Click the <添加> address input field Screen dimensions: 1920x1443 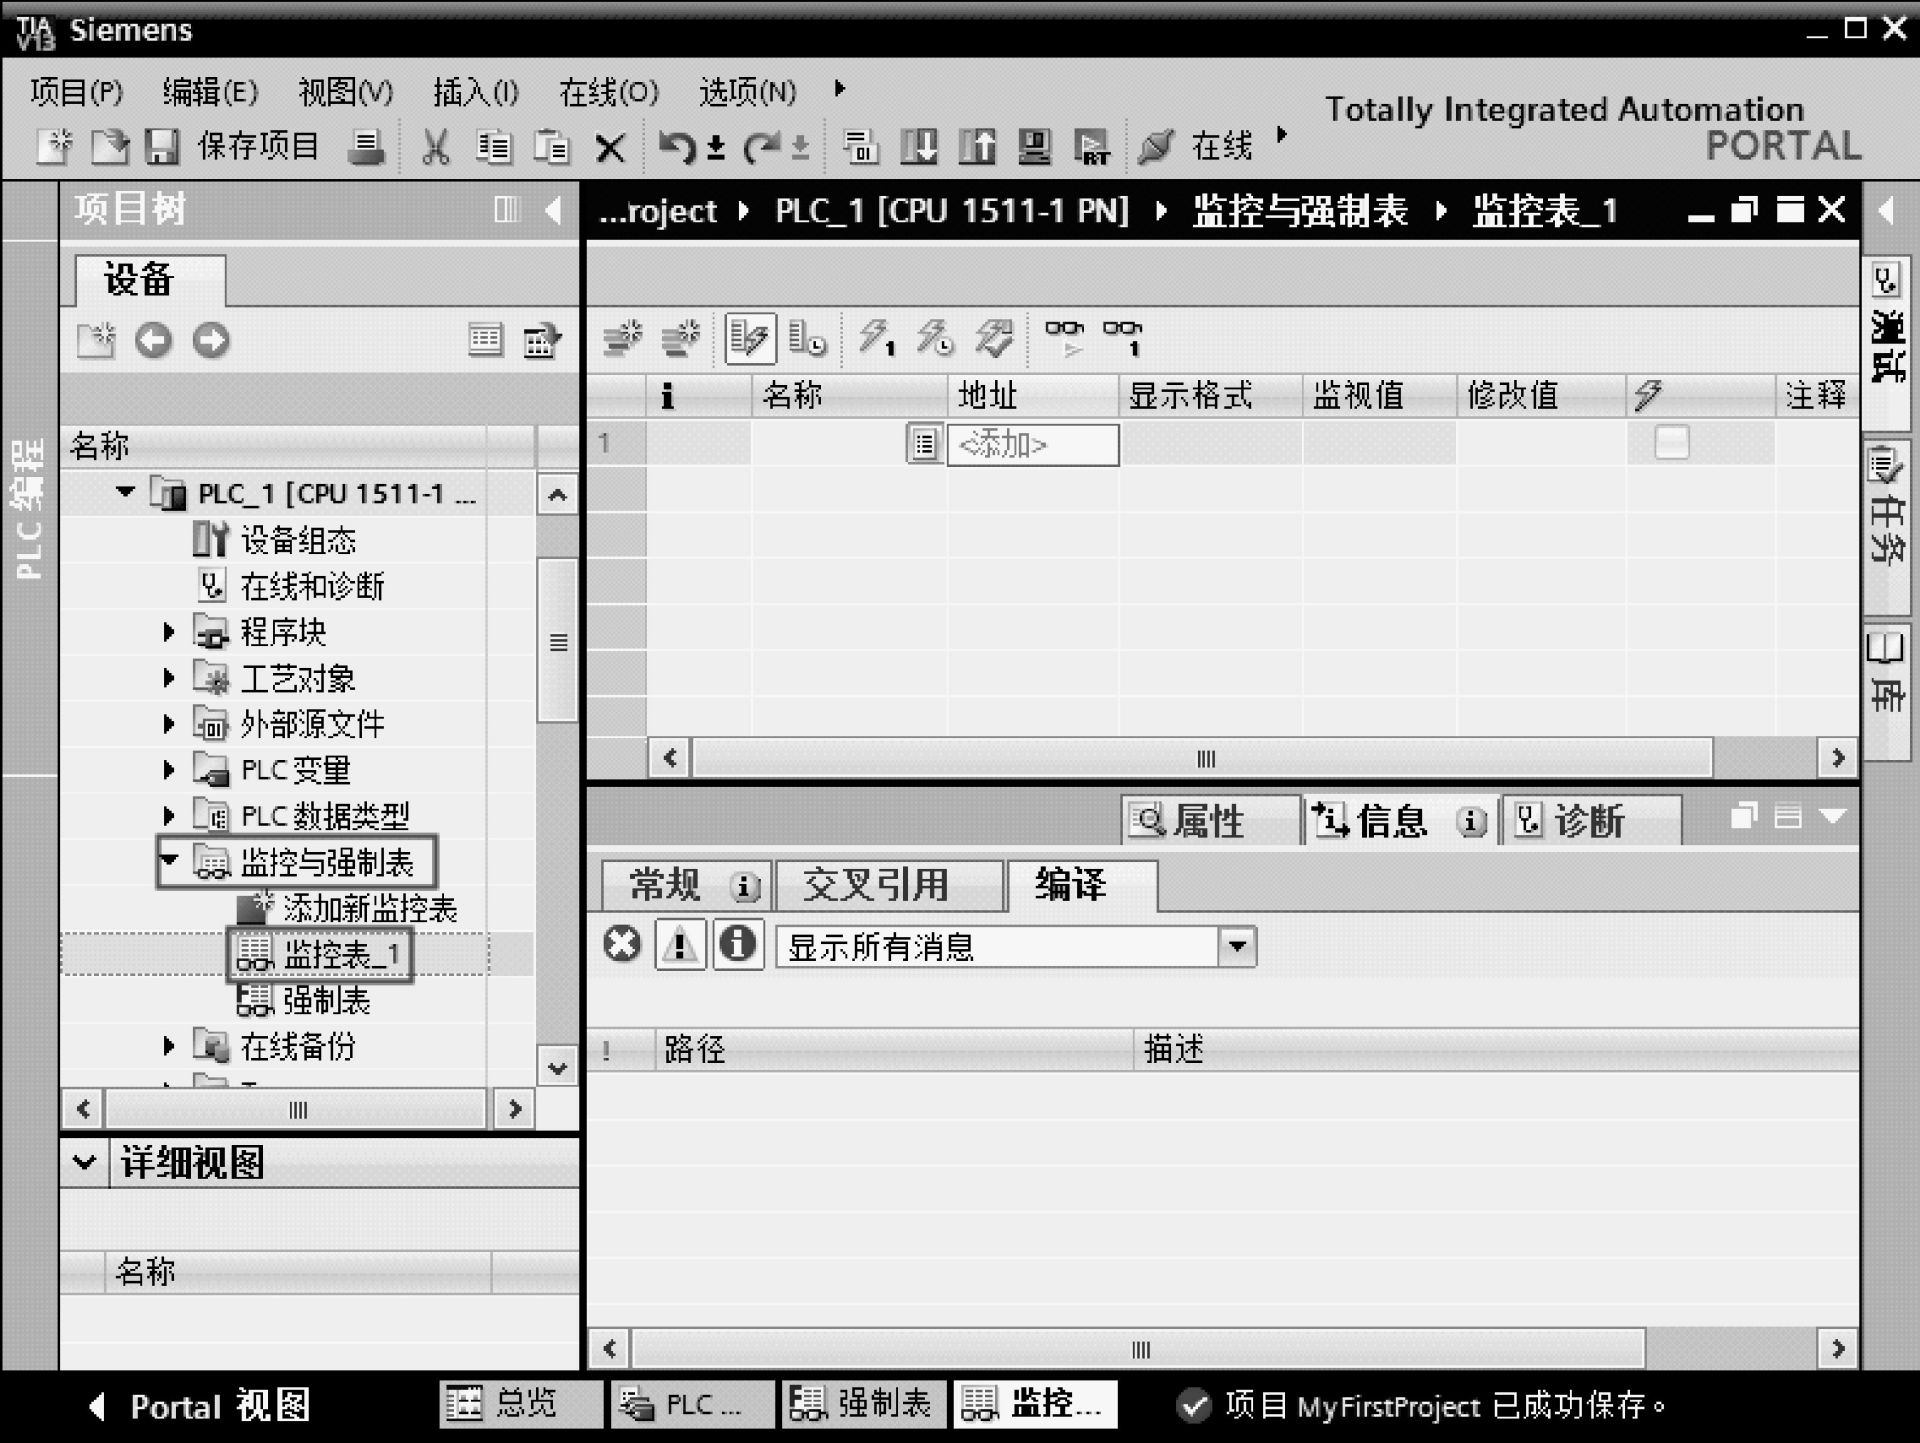click(x=1033, y=444)
